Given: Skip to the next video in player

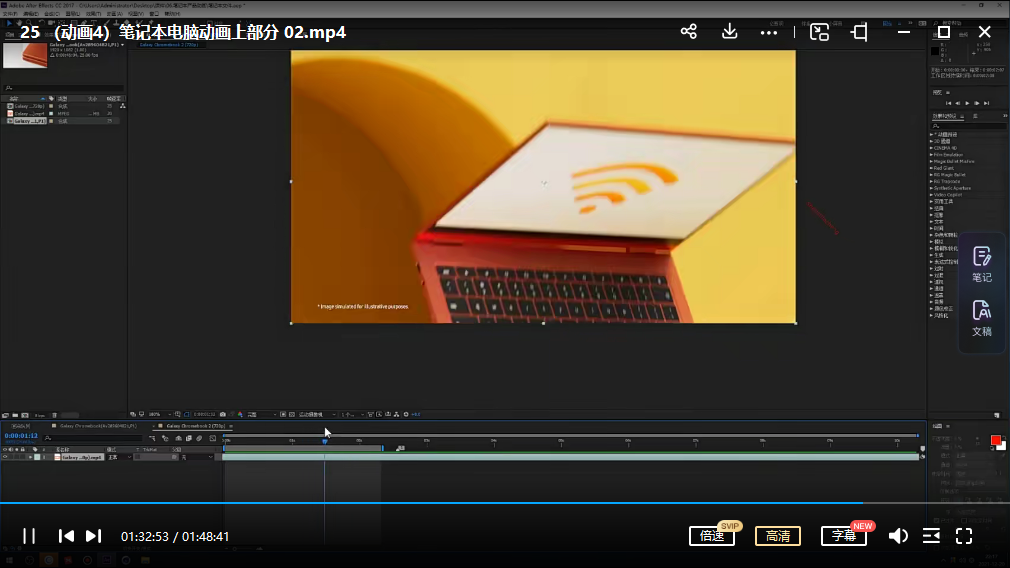Looking at the screenshot, I should pyautogui.click(x=93, y=536).
